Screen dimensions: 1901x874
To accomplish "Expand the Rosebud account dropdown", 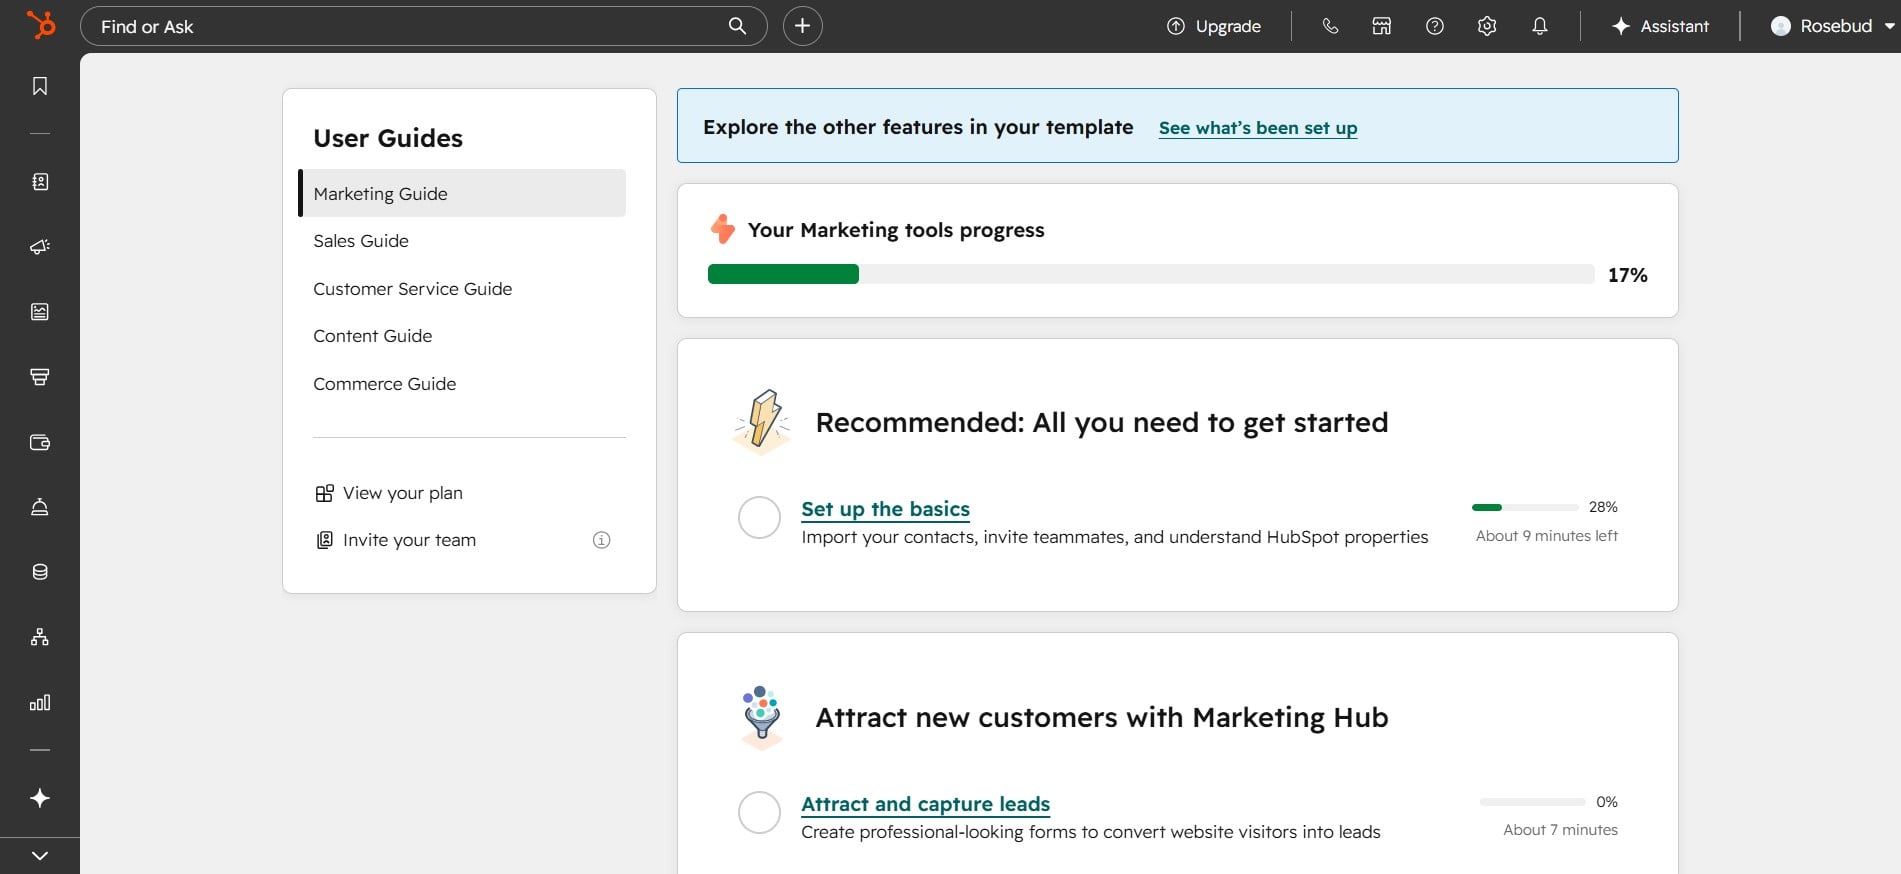I will [1833, 26].
